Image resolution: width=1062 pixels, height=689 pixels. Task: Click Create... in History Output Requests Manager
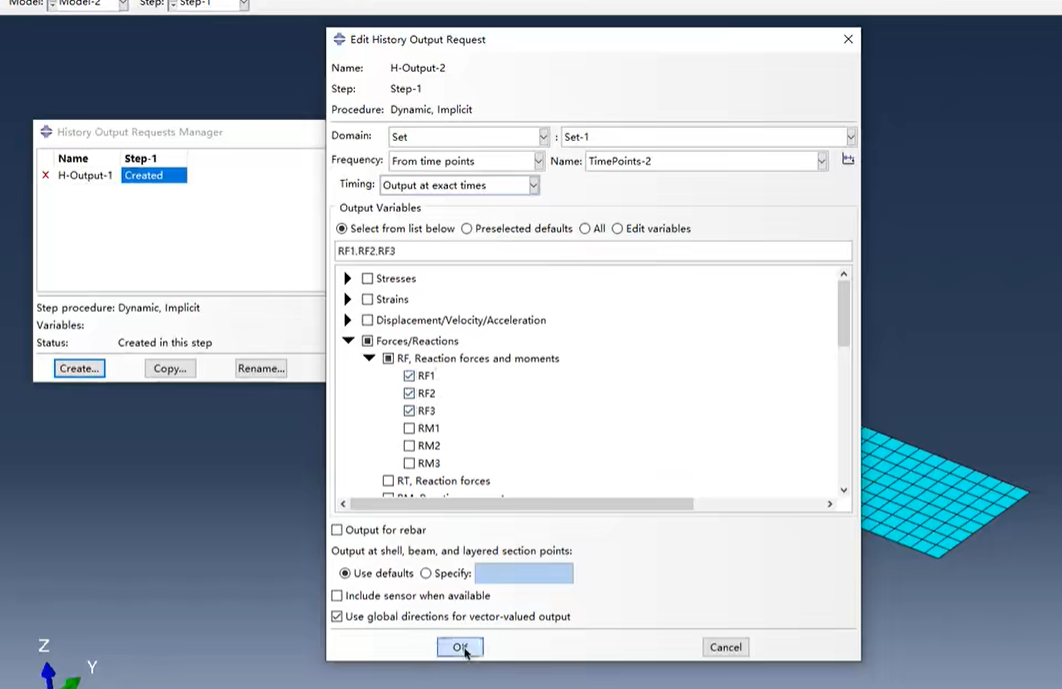coord(79,369)
